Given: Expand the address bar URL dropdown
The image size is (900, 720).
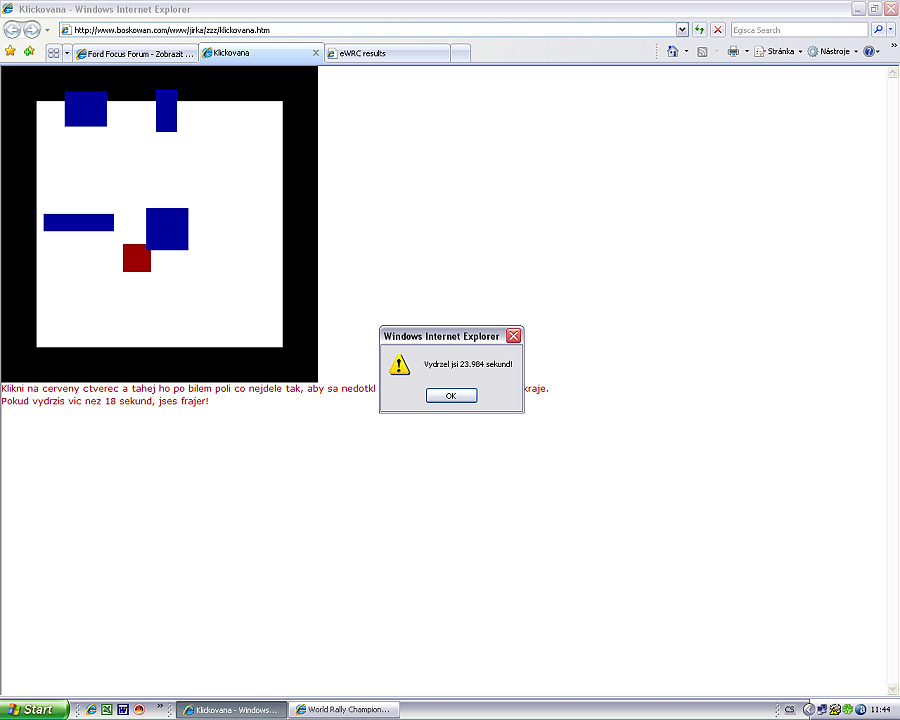Looking at the screenshot, I should [x=682, y=30].
